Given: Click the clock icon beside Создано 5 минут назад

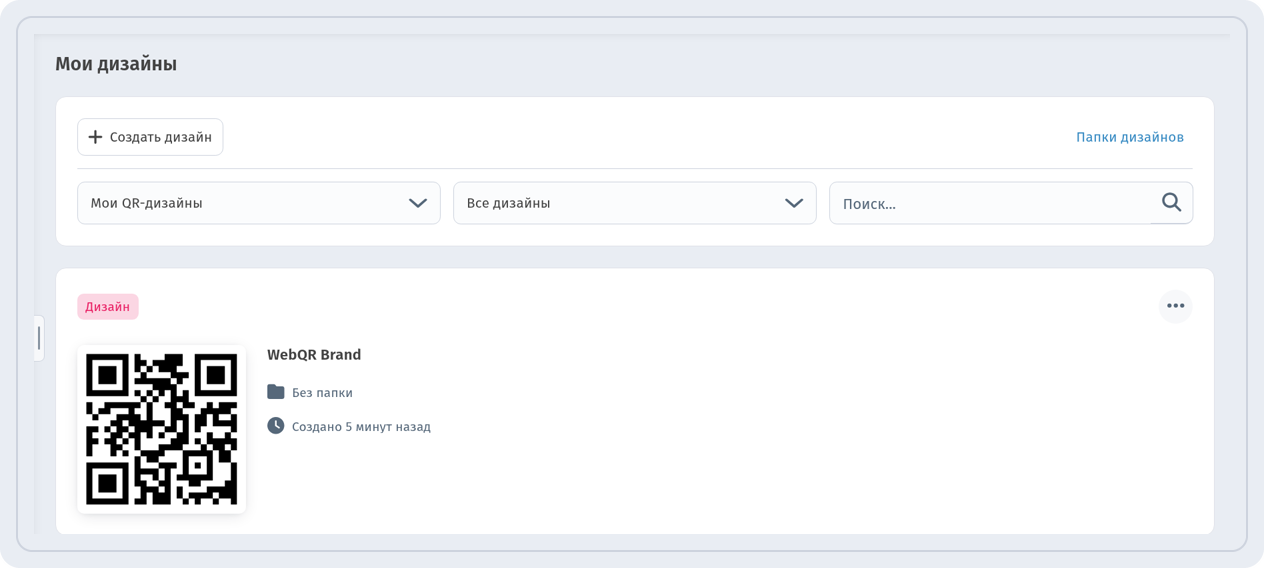Looking at the screenshot, I should tap(276, 426).
